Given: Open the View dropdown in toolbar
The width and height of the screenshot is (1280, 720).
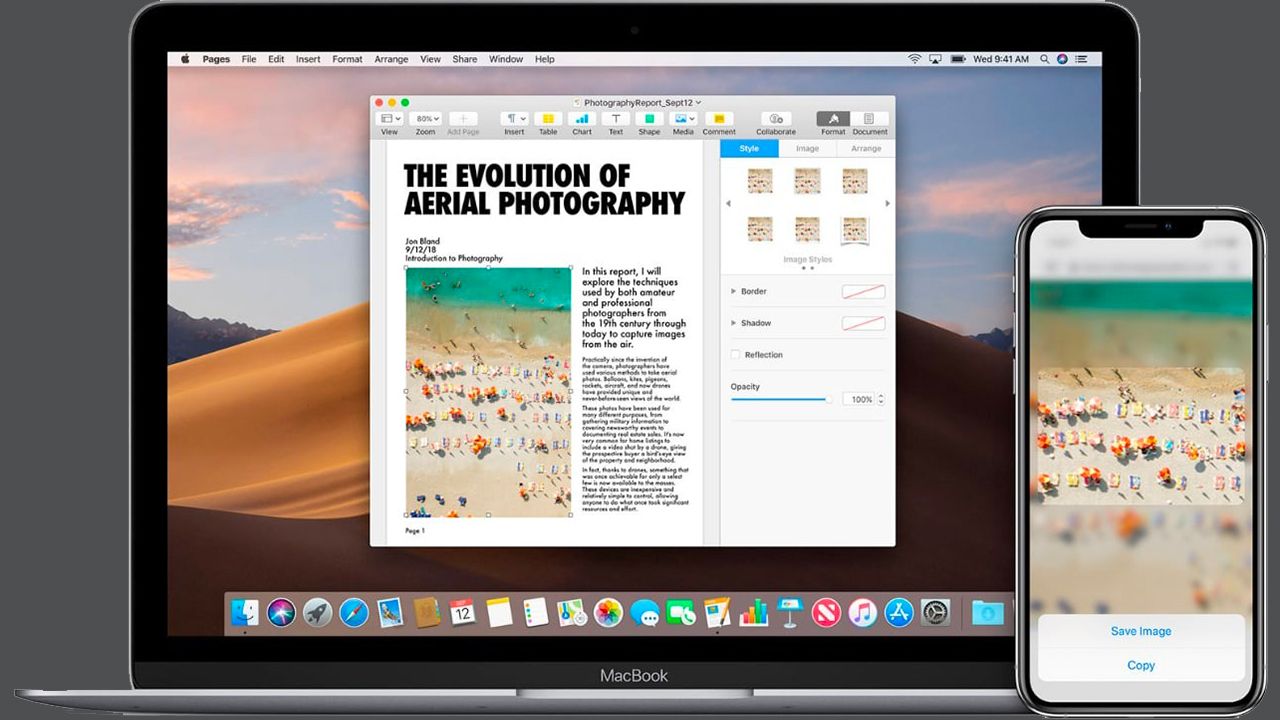Looking at the screenshot, I should point(389,118).
